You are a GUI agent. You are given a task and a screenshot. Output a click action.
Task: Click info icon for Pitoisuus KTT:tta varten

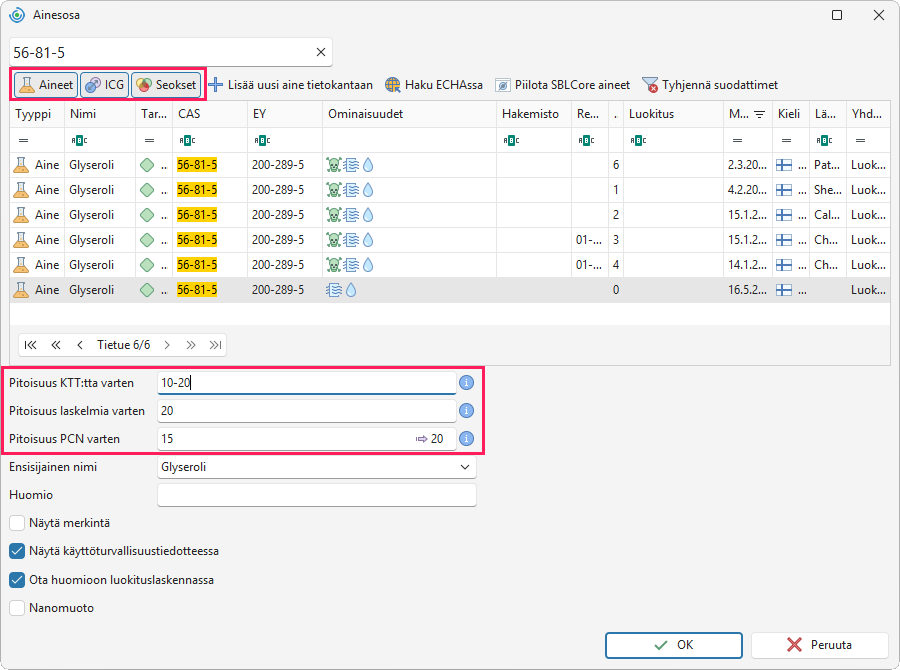point(467,382)
